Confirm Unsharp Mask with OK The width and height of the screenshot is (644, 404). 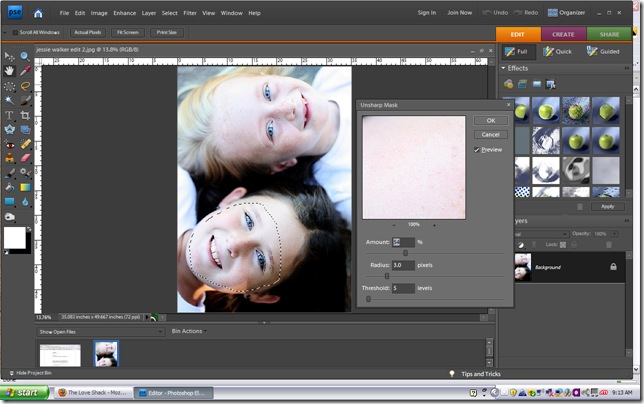[490, 120]
